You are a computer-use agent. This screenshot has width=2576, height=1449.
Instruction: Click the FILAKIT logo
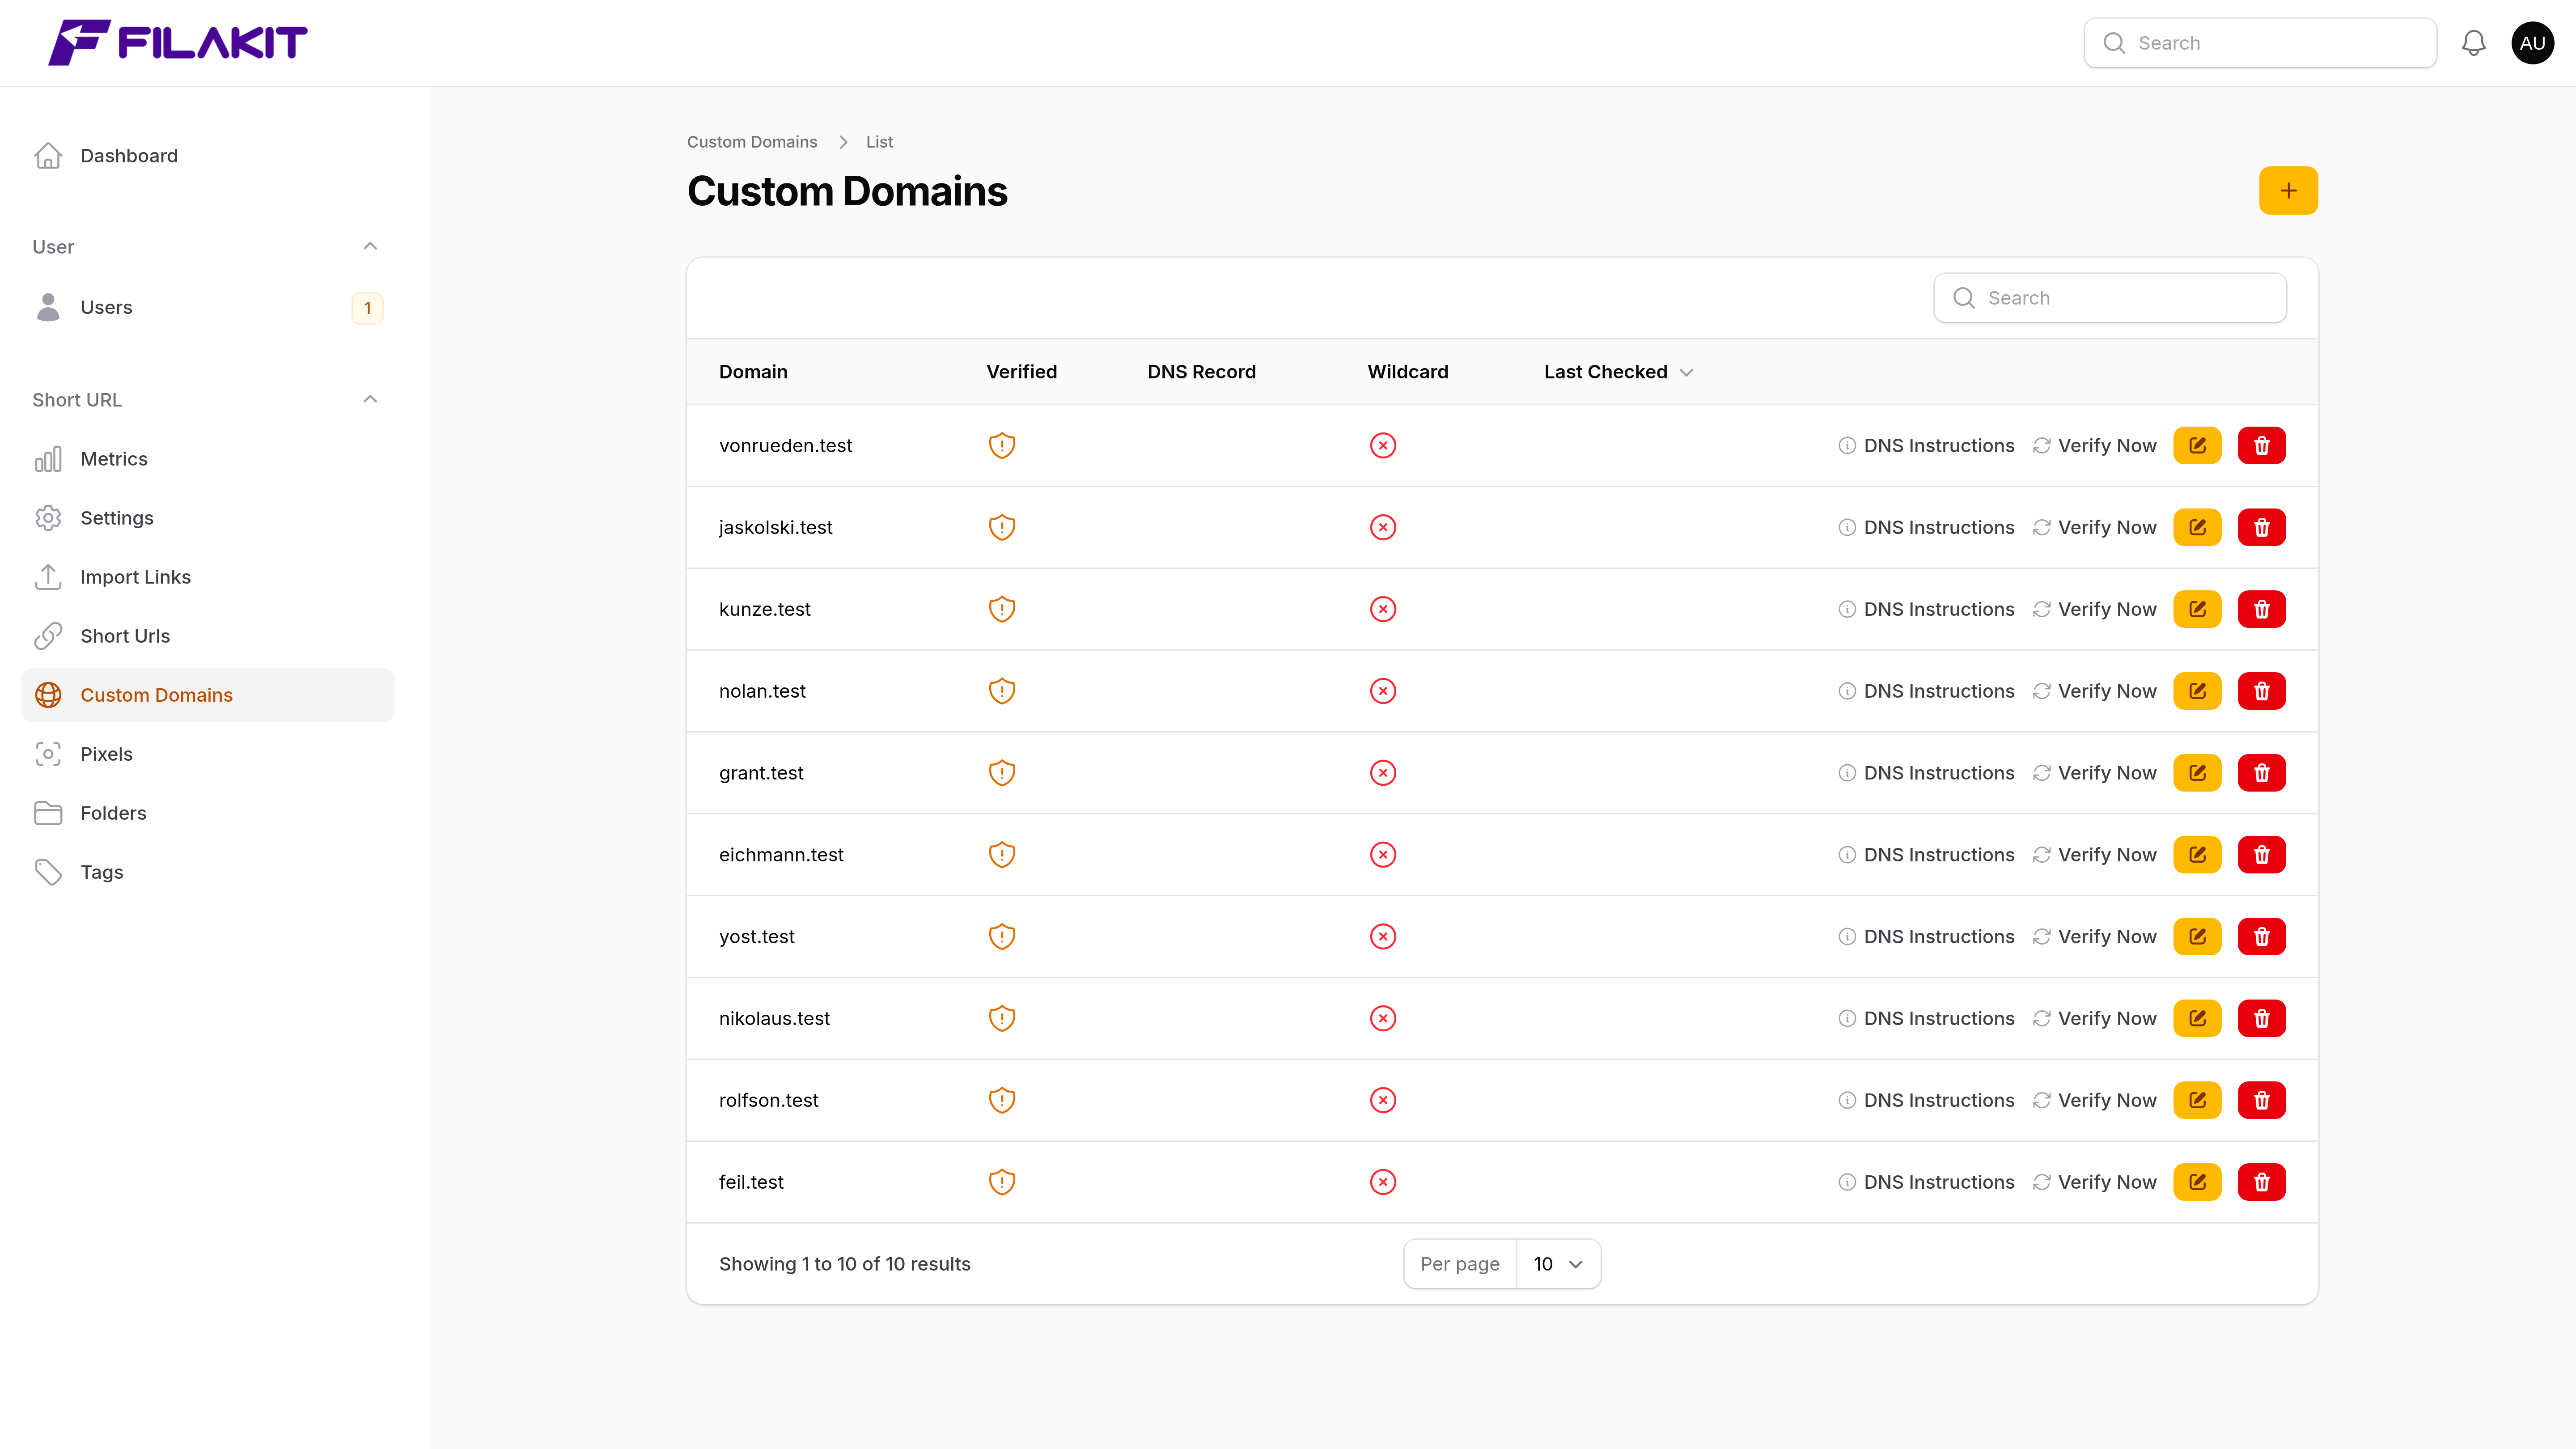click(178, 43)
